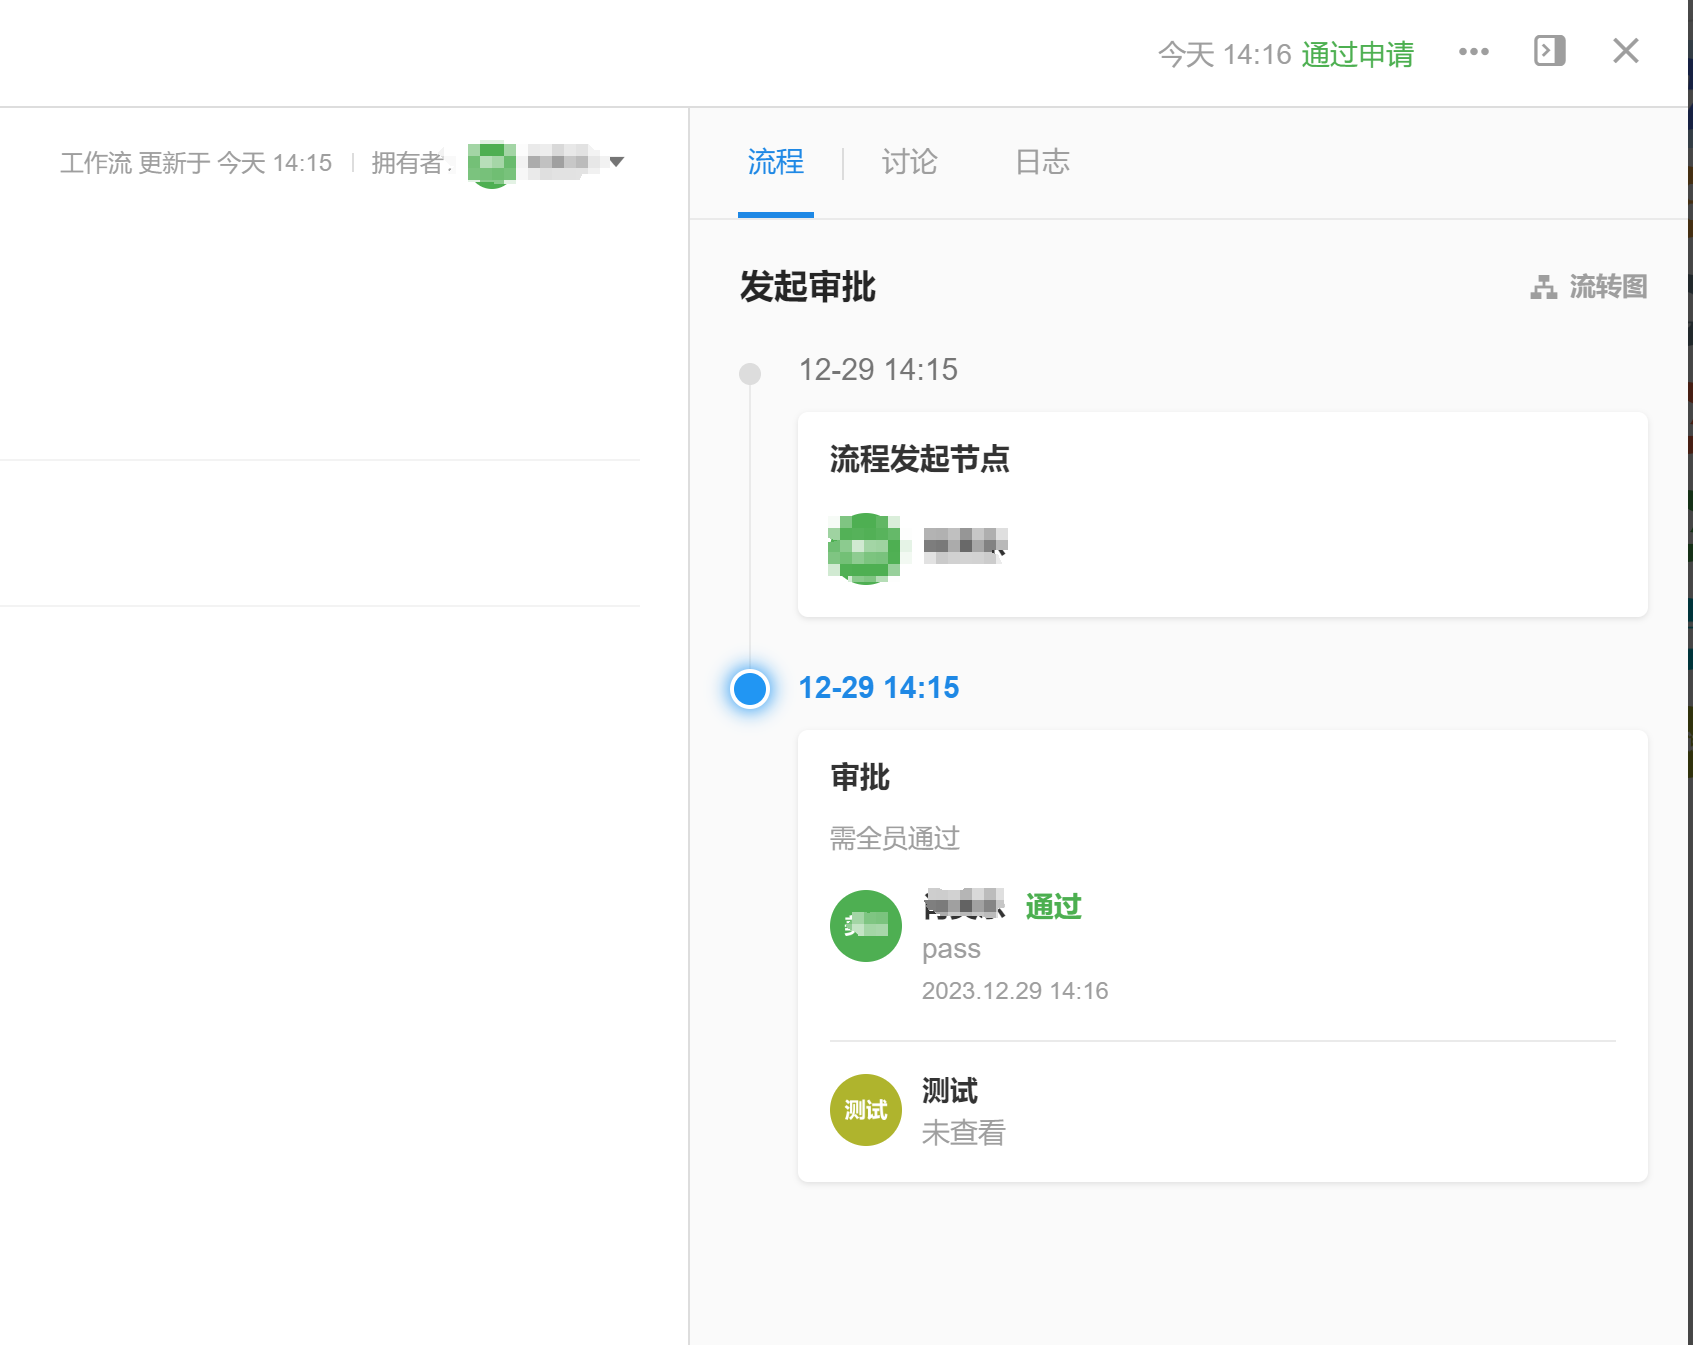The width and height of the screenshot is (1693, 1345).
Task: Switch to the 讨论 tab
Action: [909, 162]
